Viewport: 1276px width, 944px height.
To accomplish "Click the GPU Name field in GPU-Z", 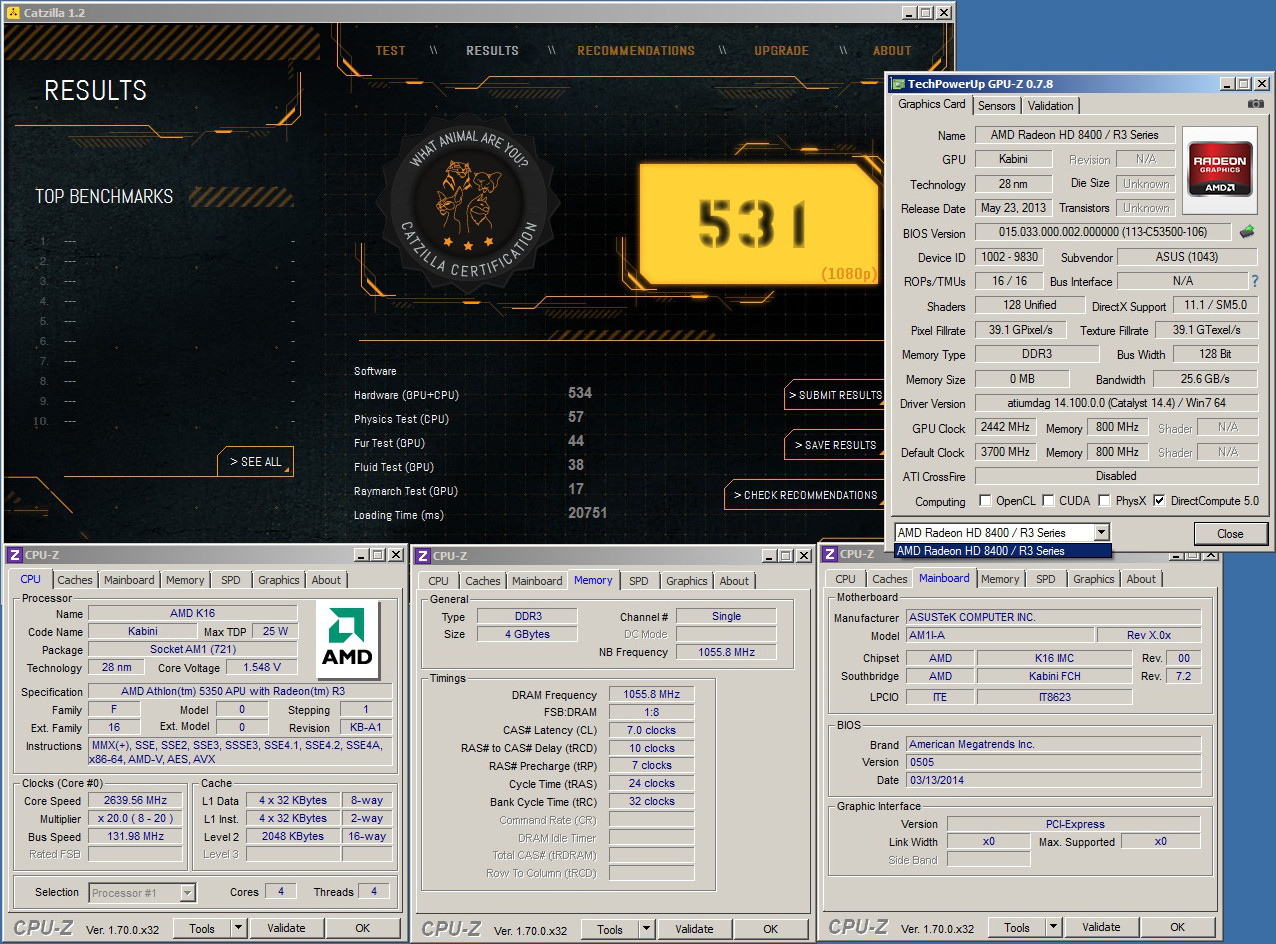I will tap(1075, 135).
